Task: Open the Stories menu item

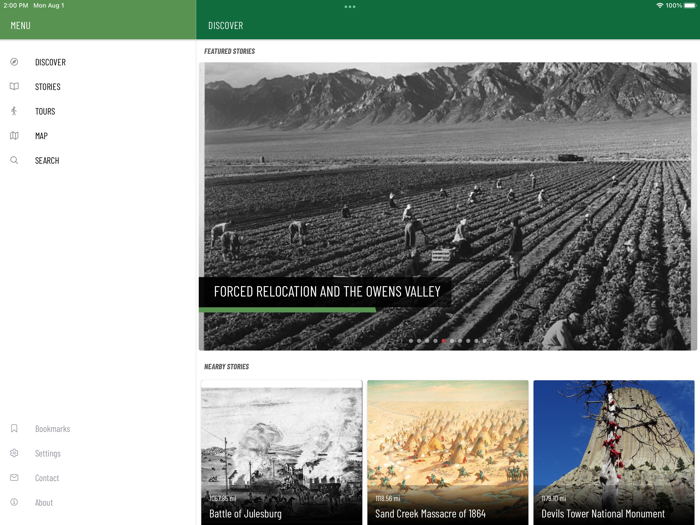Action: [x=48, y=87]
